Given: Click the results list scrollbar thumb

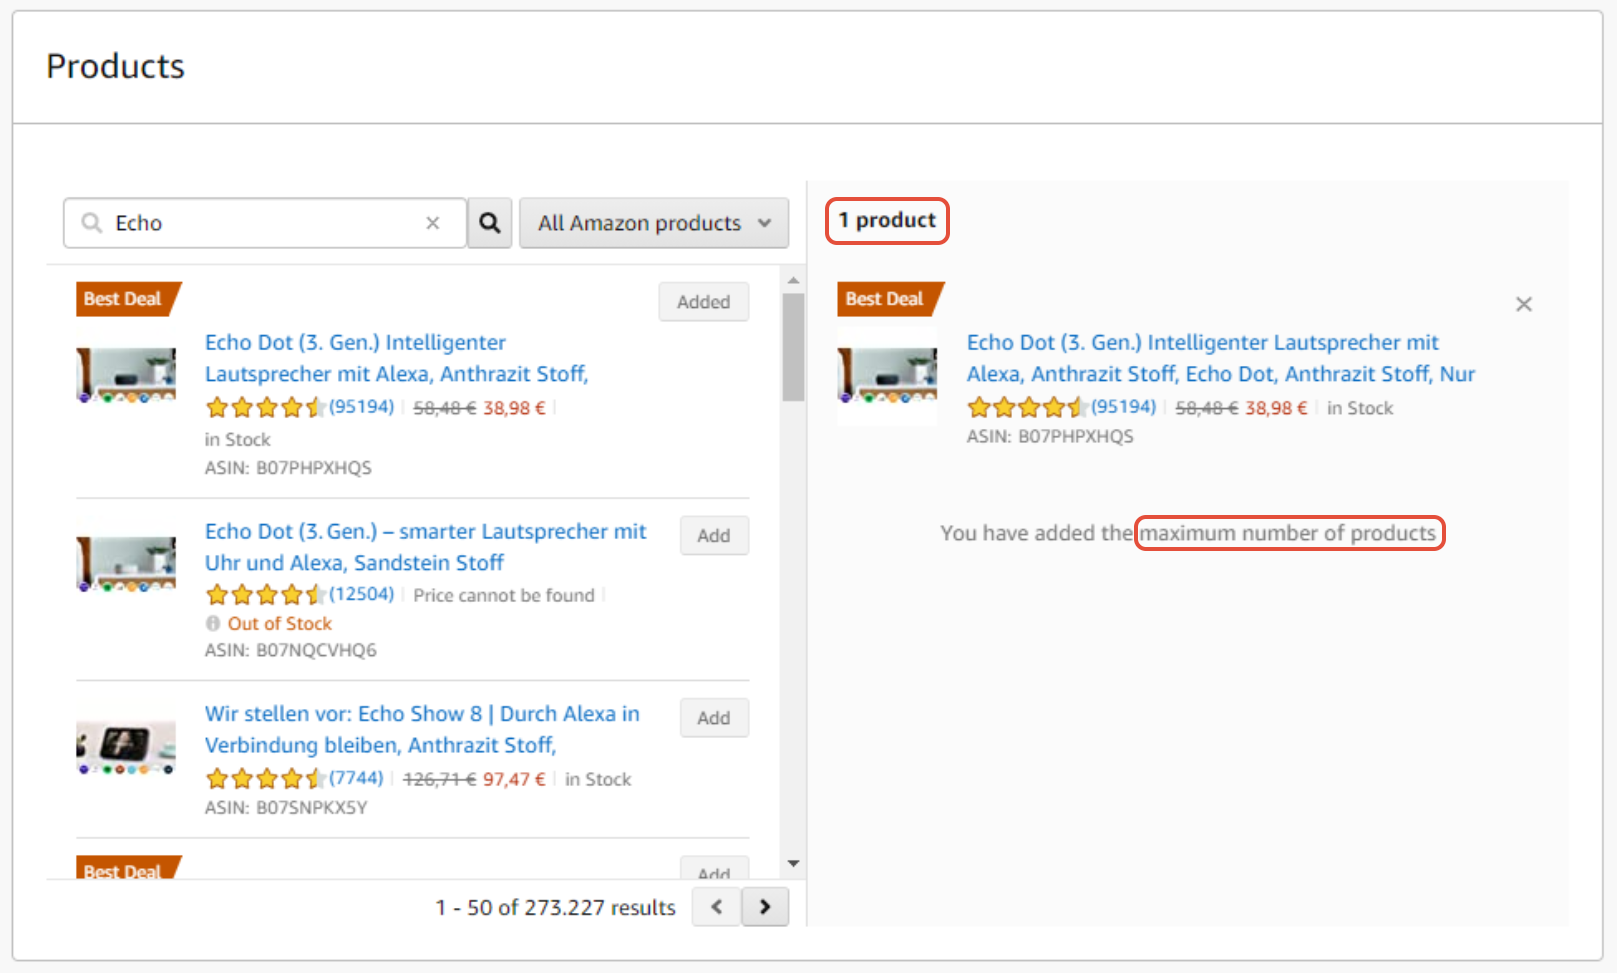Looking at the screenshot, I should click(793, 346).
